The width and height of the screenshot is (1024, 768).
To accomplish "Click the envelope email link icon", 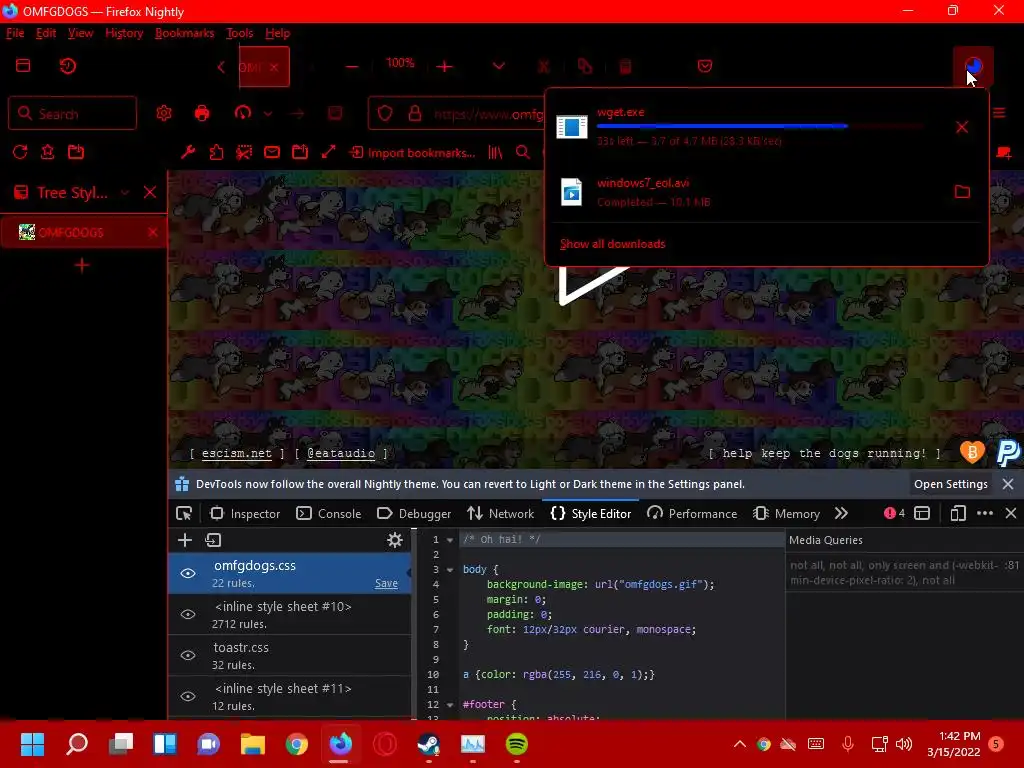I will pyautogui.click(x=272, y=152).
